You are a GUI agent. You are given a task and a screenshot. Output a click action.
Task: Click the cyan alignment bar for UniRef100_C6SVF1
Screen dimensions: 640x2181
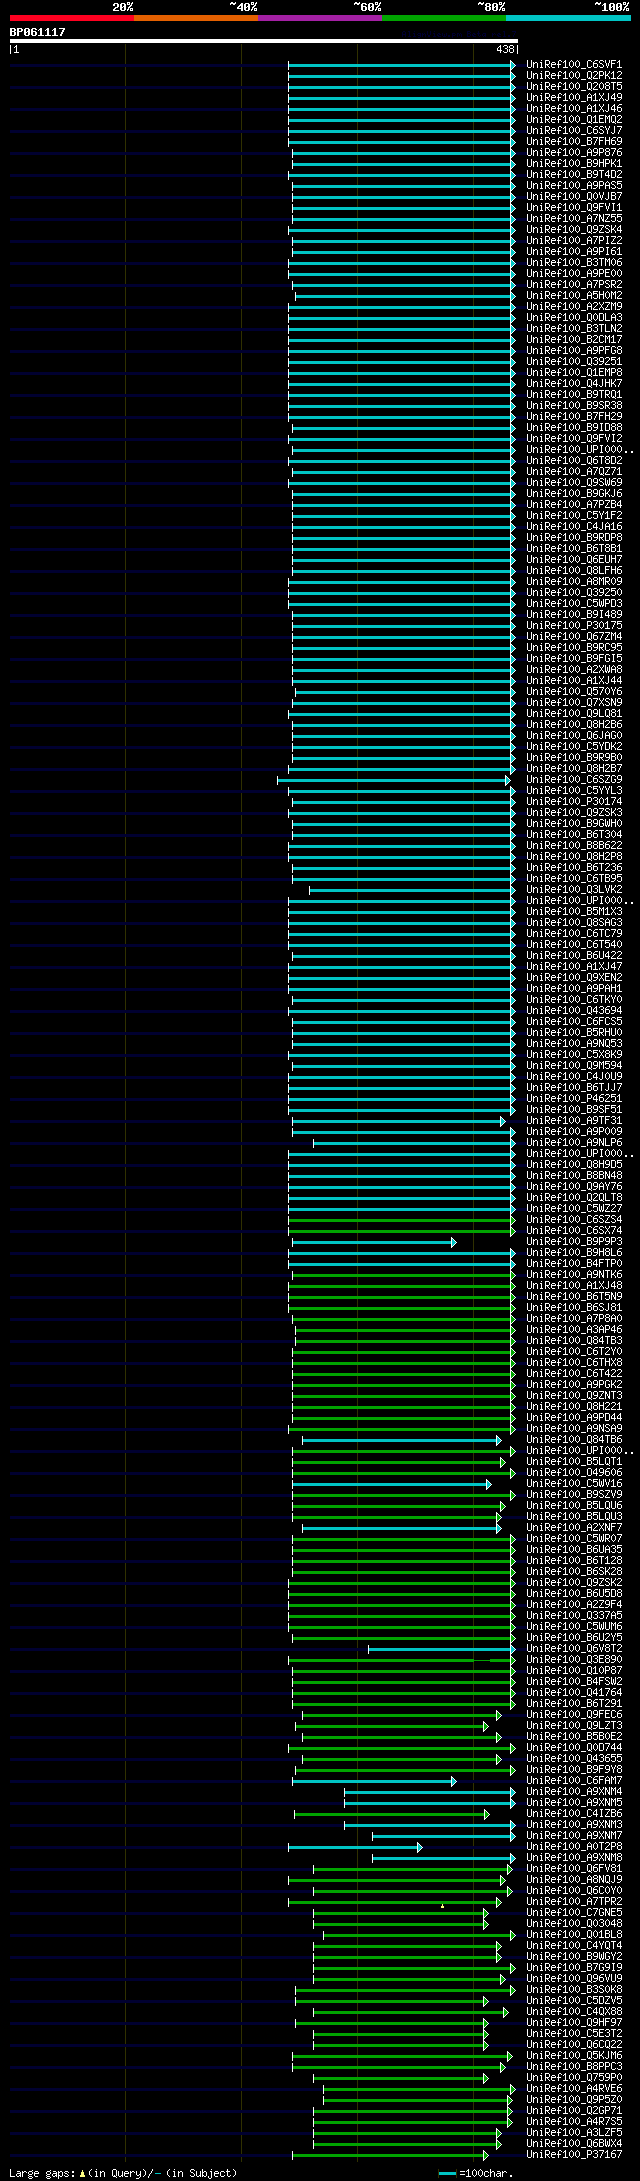[402, 65]
